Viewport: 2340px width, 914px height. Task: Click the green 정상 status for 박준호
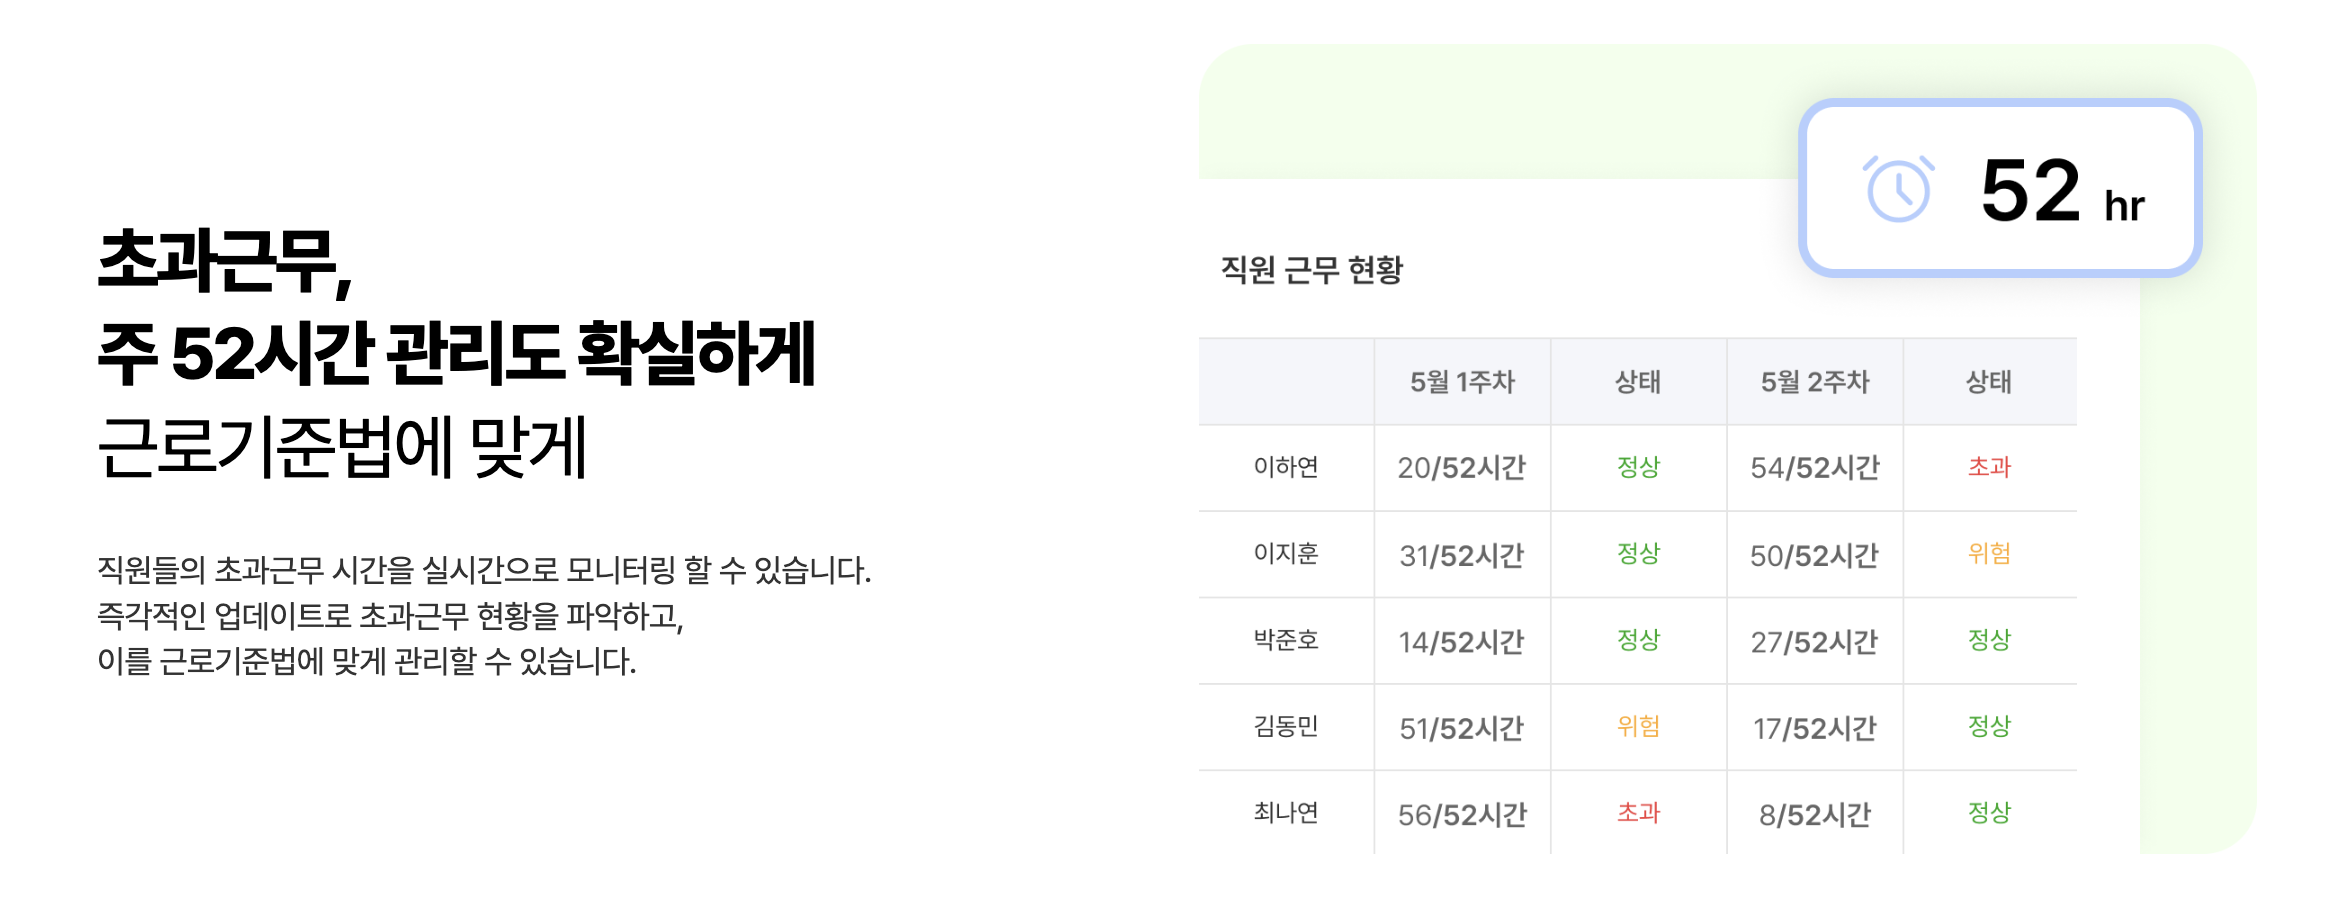(x=1638, y=640)
